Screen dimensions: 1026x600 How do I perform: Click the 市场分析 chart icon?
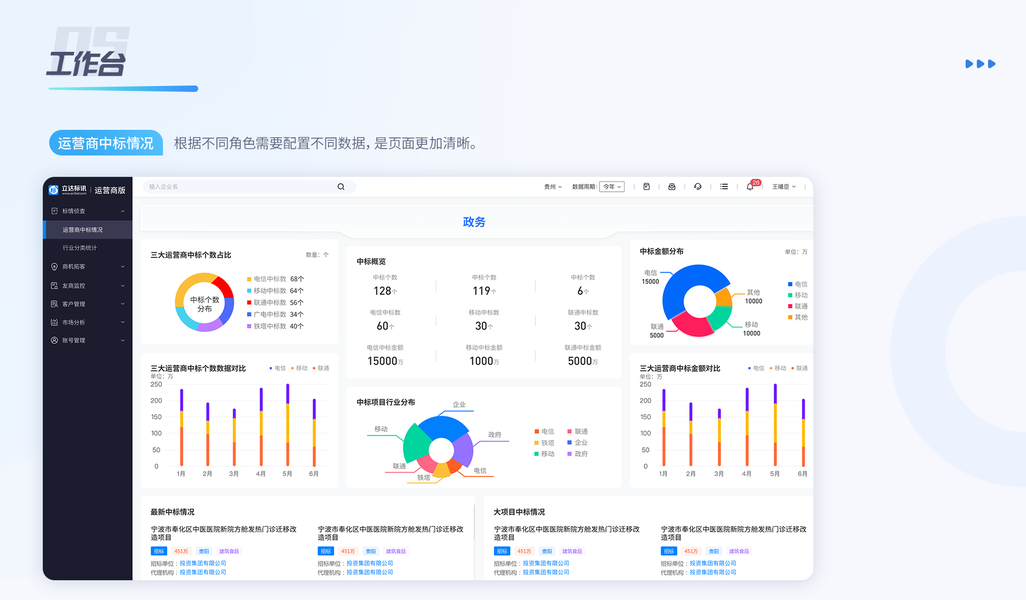(x=54, y=323)
